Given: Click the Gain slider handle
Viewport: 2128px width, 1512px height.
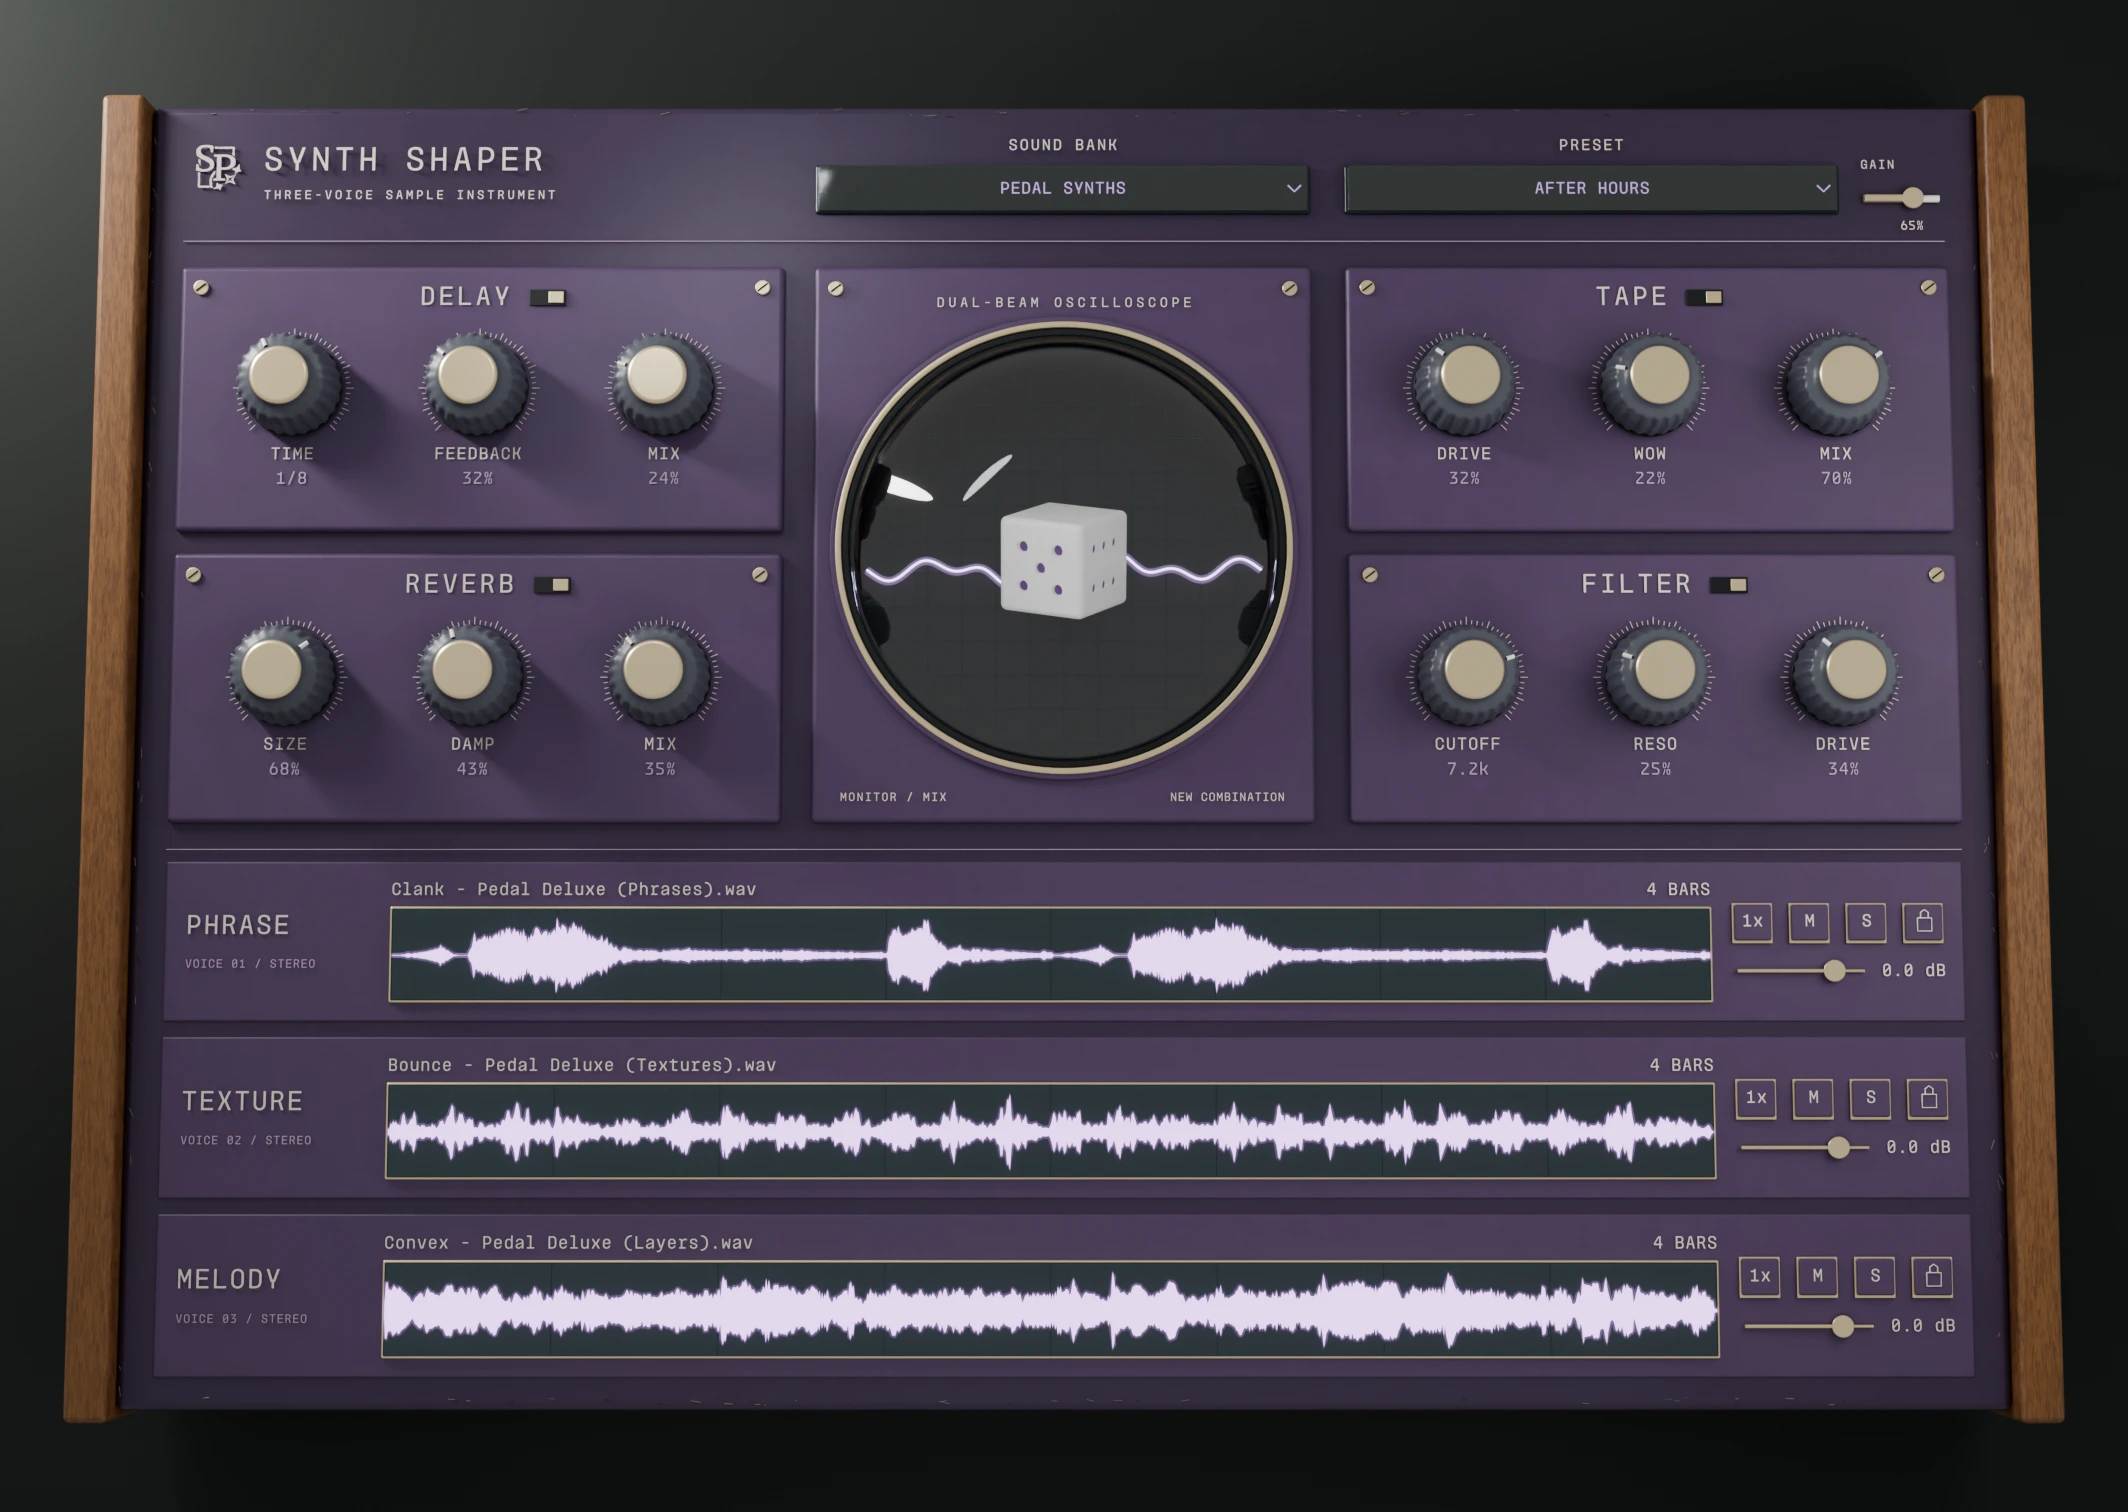Looking at the screenshot, I should coord(1912,198).
